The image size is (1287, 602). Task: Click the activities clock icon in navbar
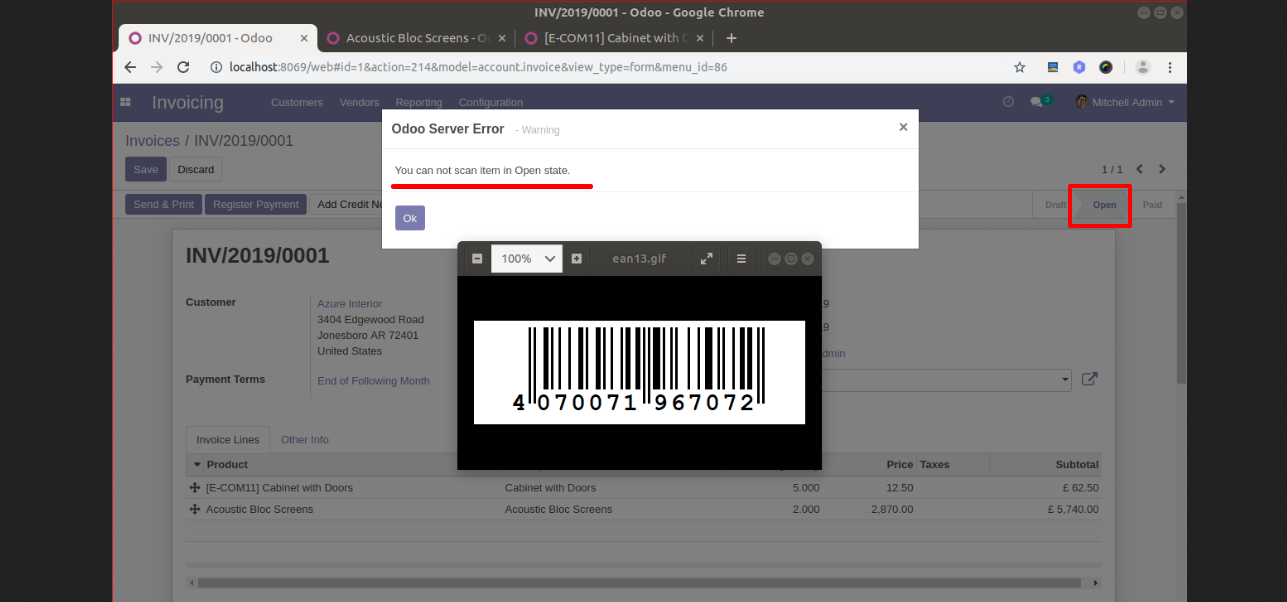1008,102
